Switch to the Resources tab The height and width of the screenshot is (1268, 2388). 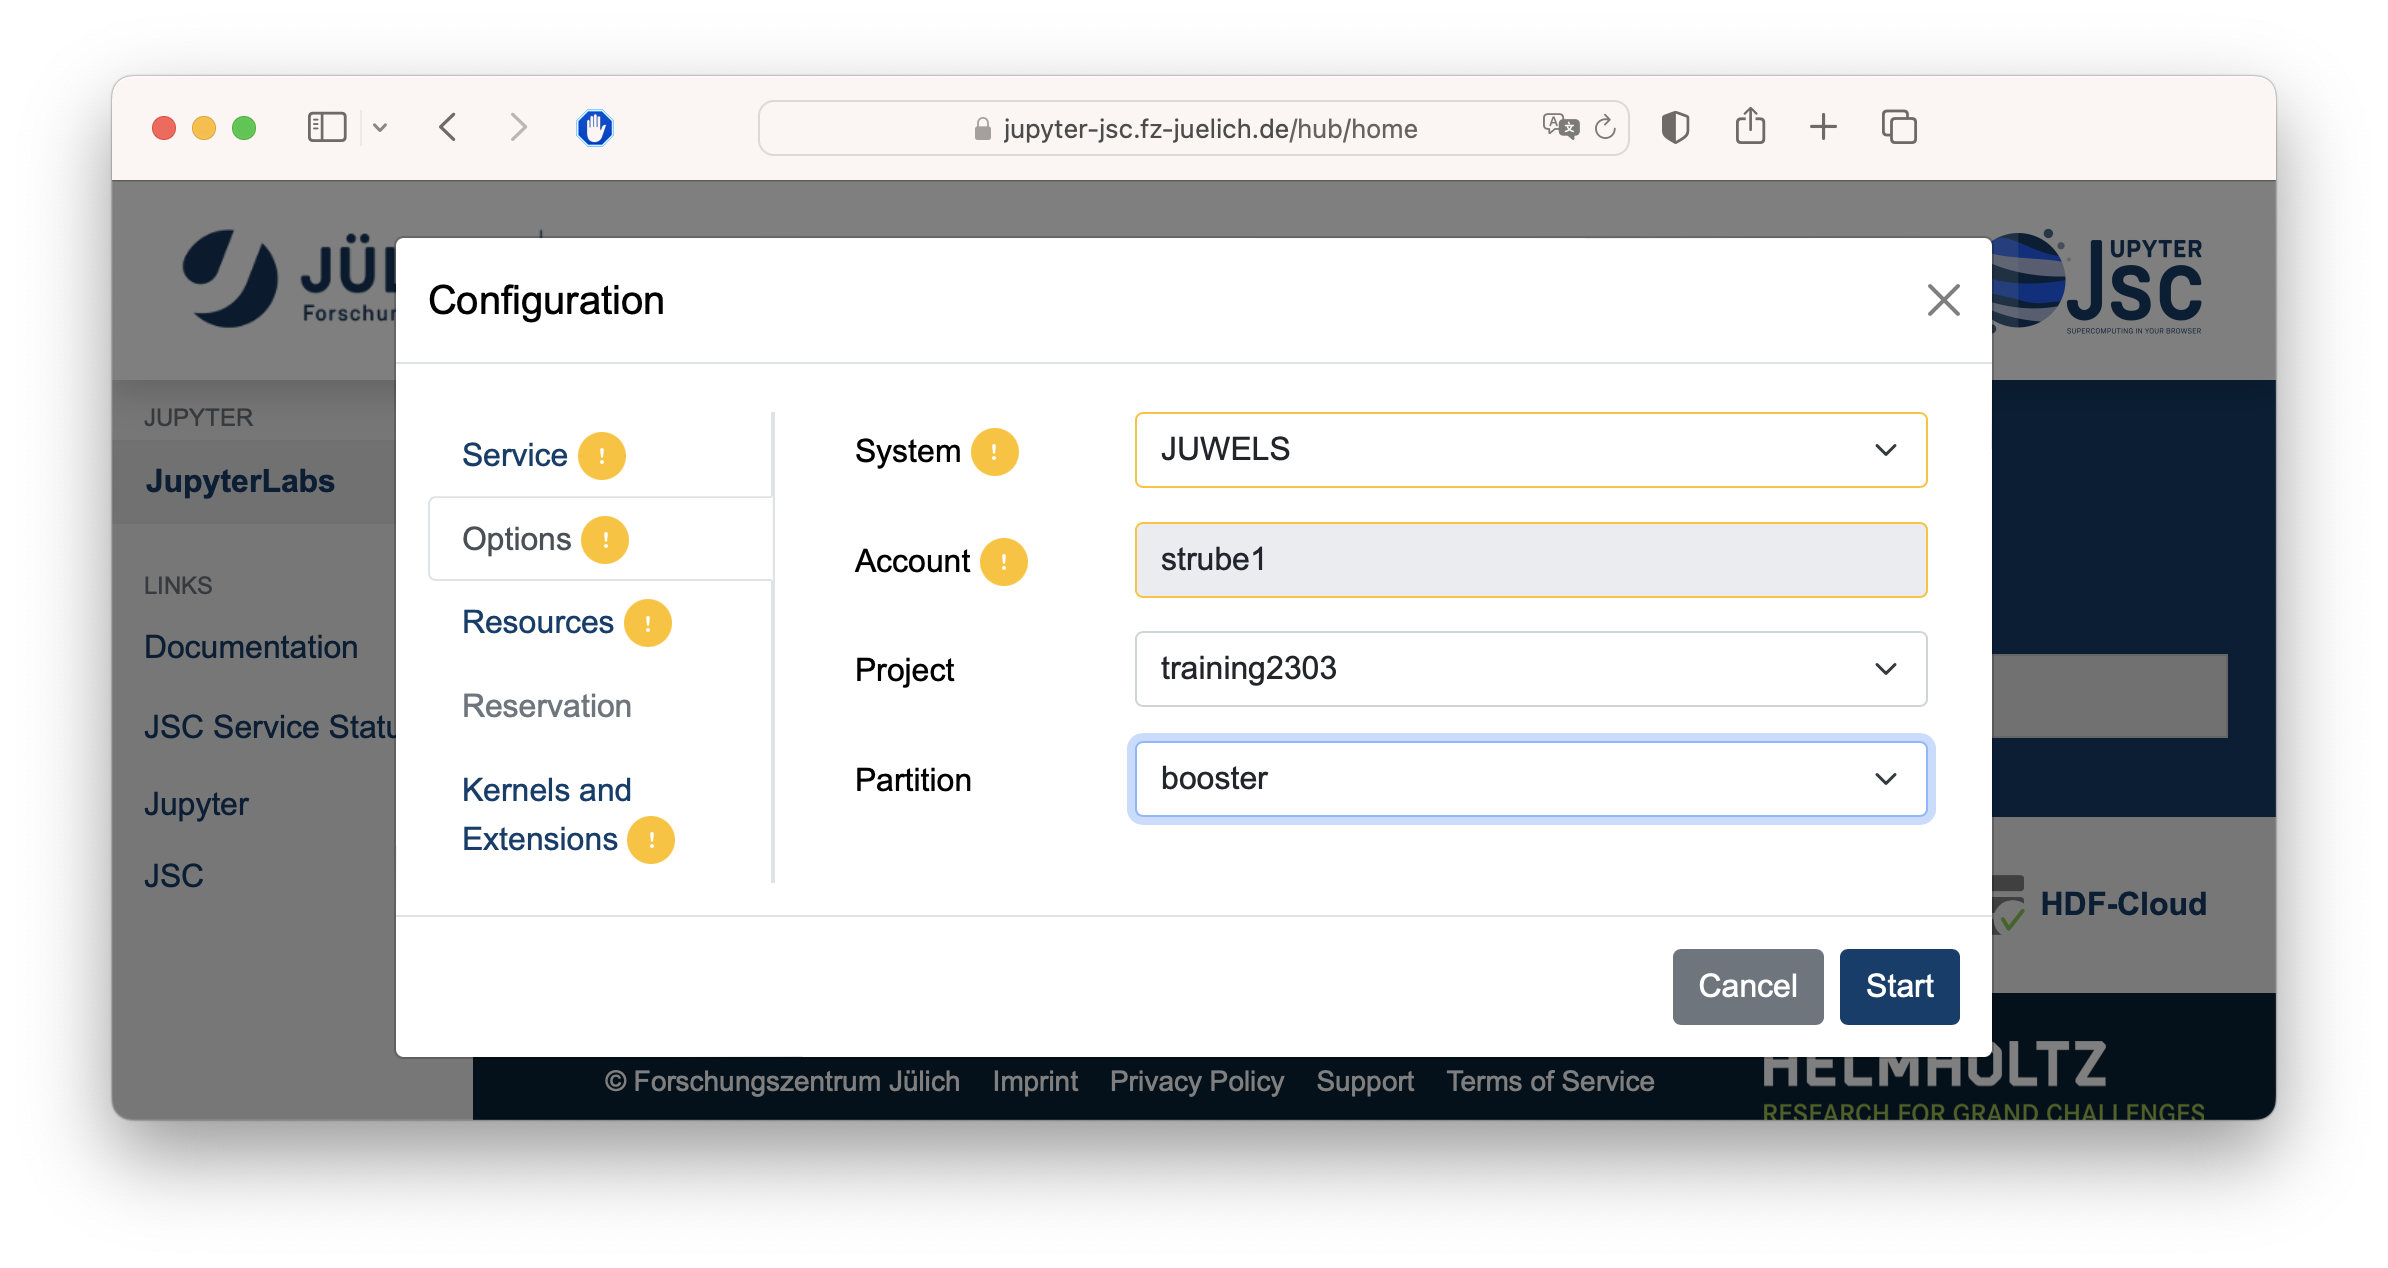pyautogui.click(x=538, y=623)
